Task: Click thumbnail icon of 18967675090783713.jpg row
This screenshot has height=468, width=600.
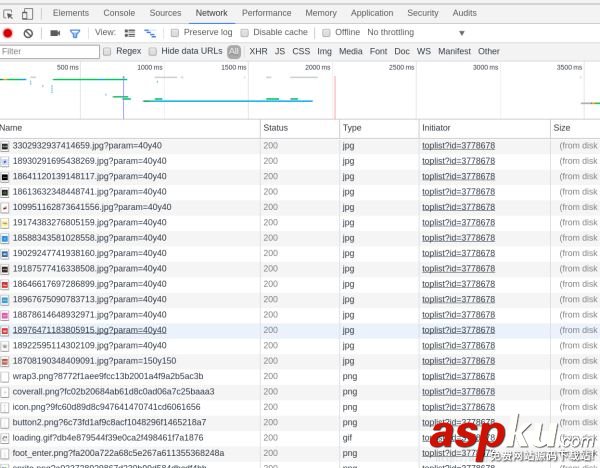Action: [5, 300]
